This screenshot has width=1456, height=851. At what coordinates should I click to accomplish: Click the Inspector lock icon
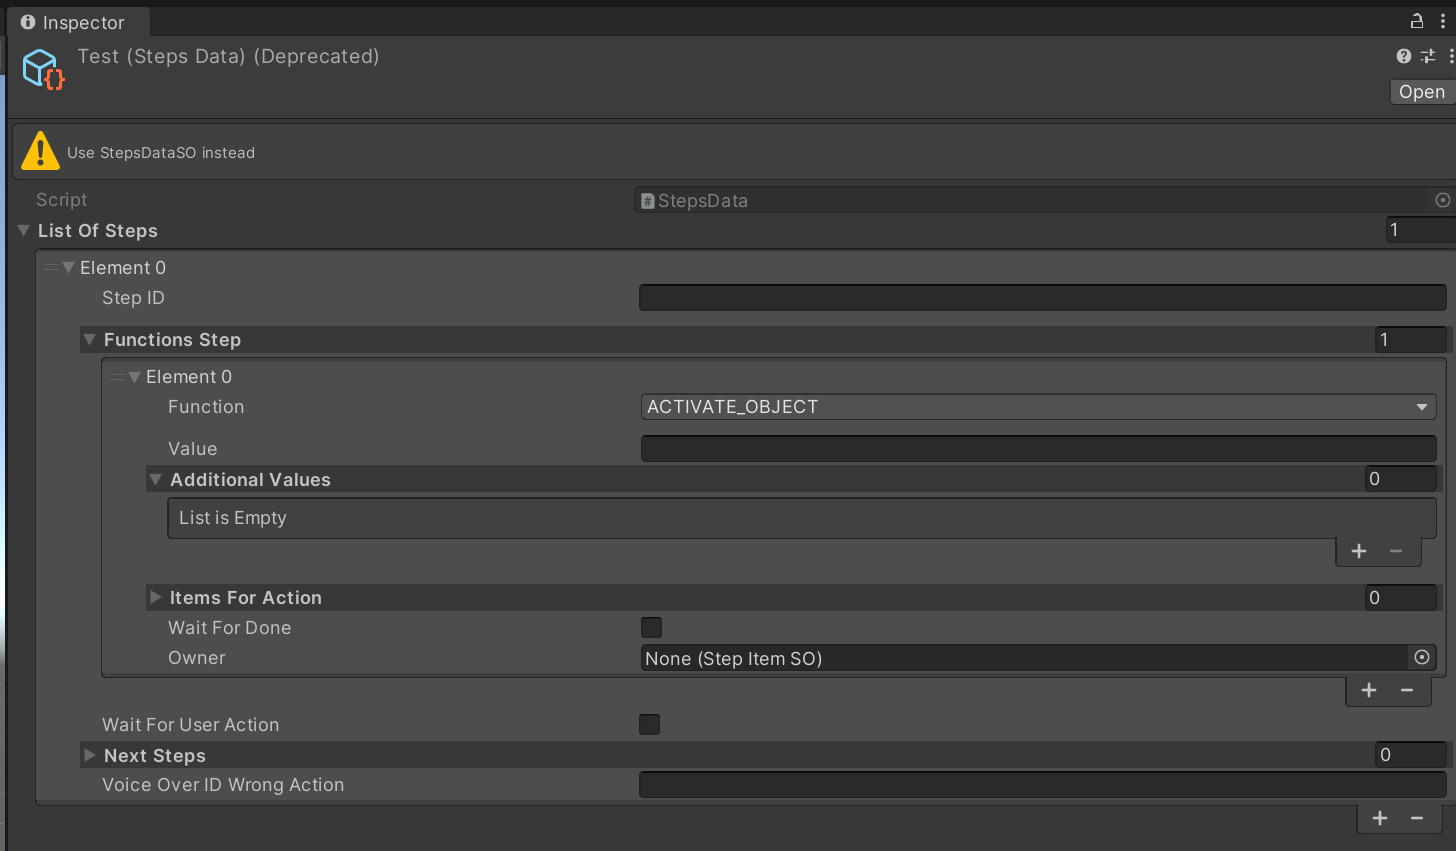[x=1416, y=21]
